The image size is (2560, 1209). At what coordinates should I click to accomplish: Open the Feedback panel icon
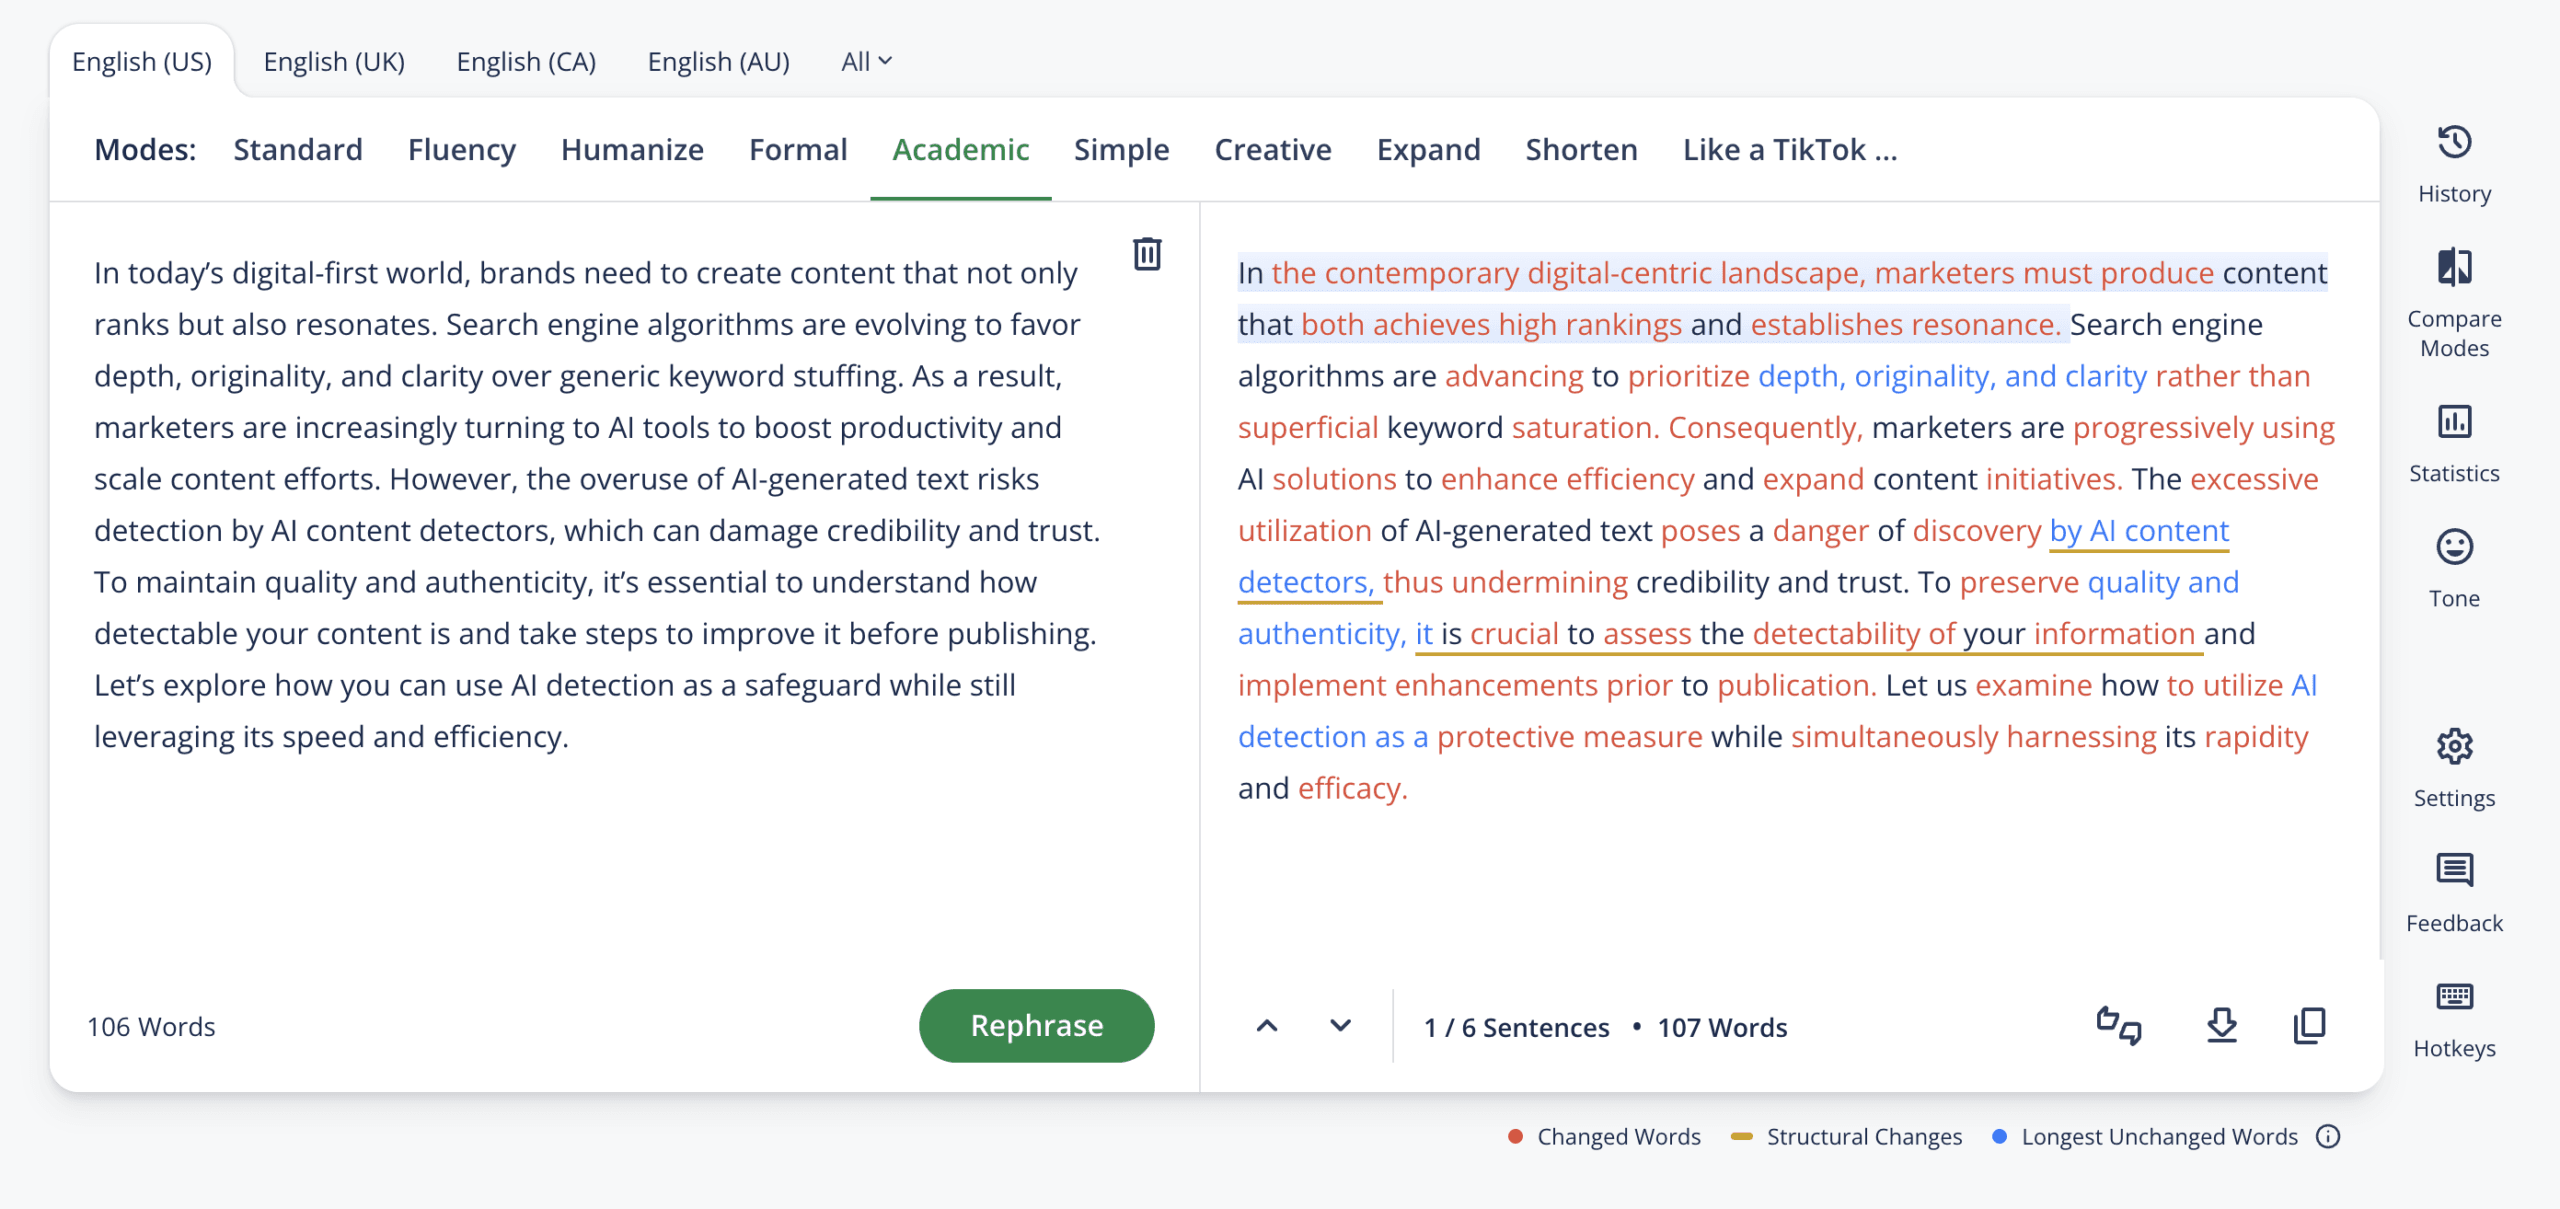(2454, 871)
